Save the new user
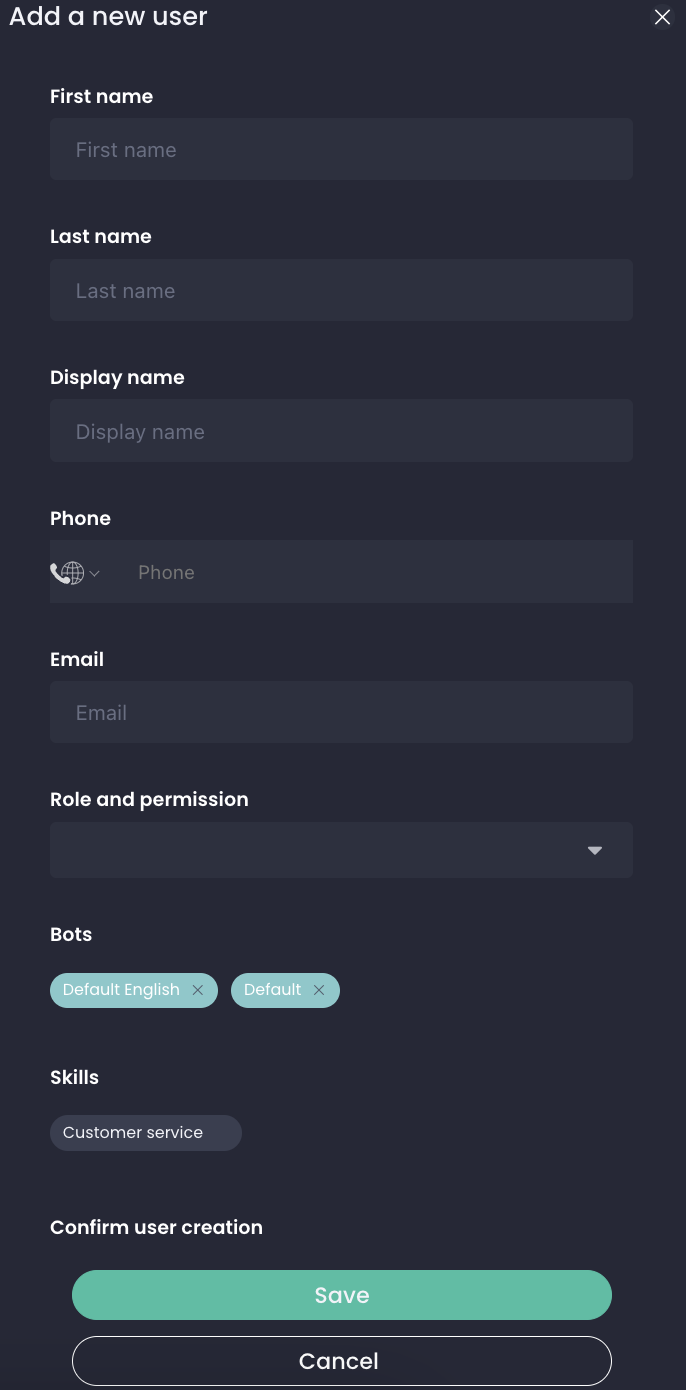This screenshot has height=1390, width=686. click(x=341, y=1295)
